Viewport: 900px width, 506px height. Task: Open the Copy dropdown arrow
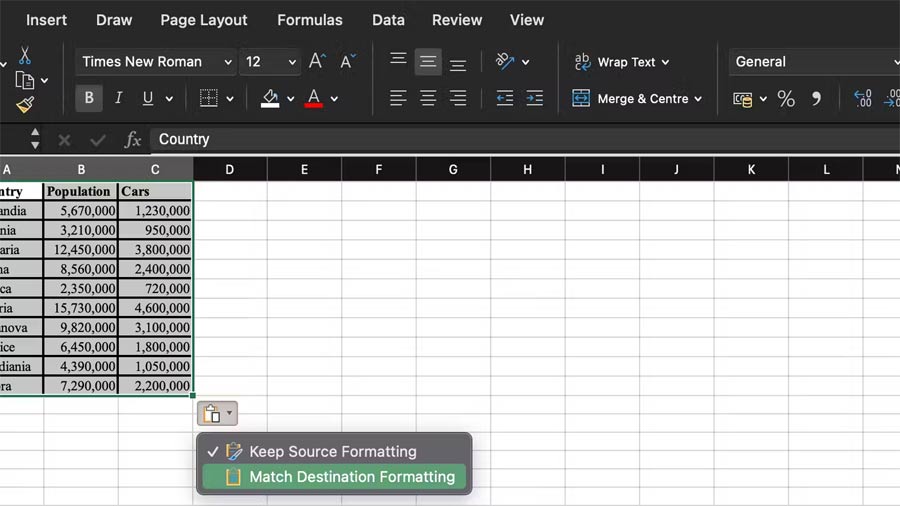(44, 81)
